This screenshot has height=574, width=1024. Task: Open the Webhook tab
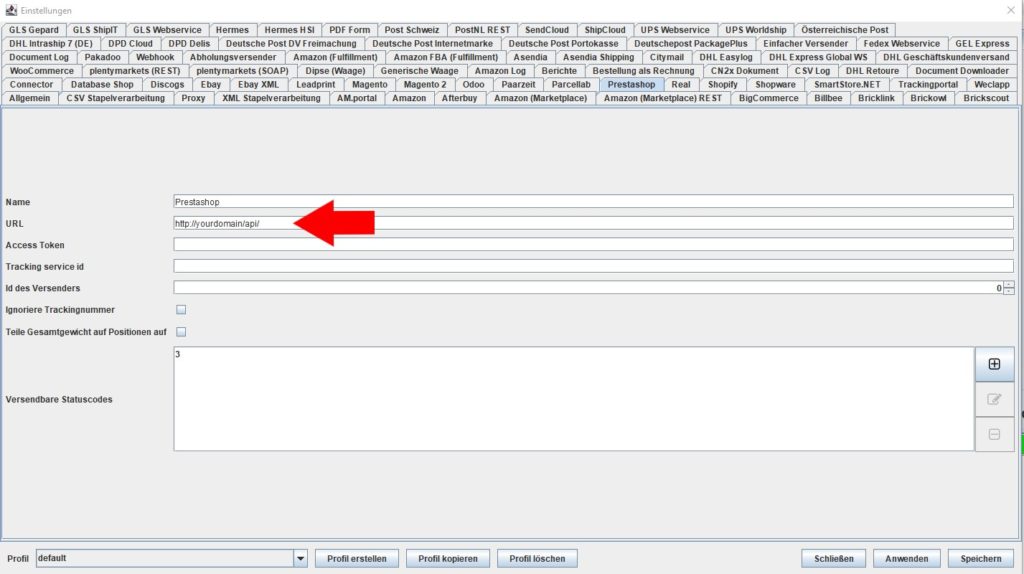[155, 57]
